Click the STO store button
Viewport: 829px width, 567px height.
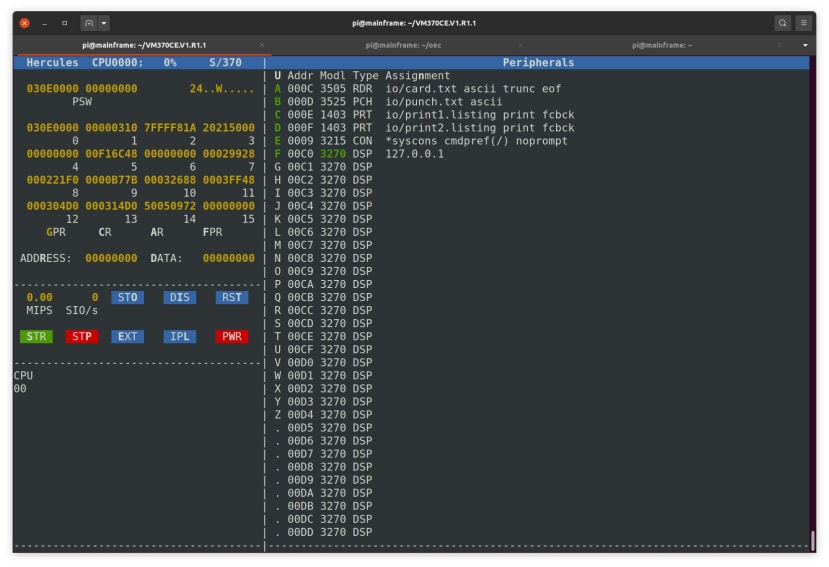[x=127, y=297]
